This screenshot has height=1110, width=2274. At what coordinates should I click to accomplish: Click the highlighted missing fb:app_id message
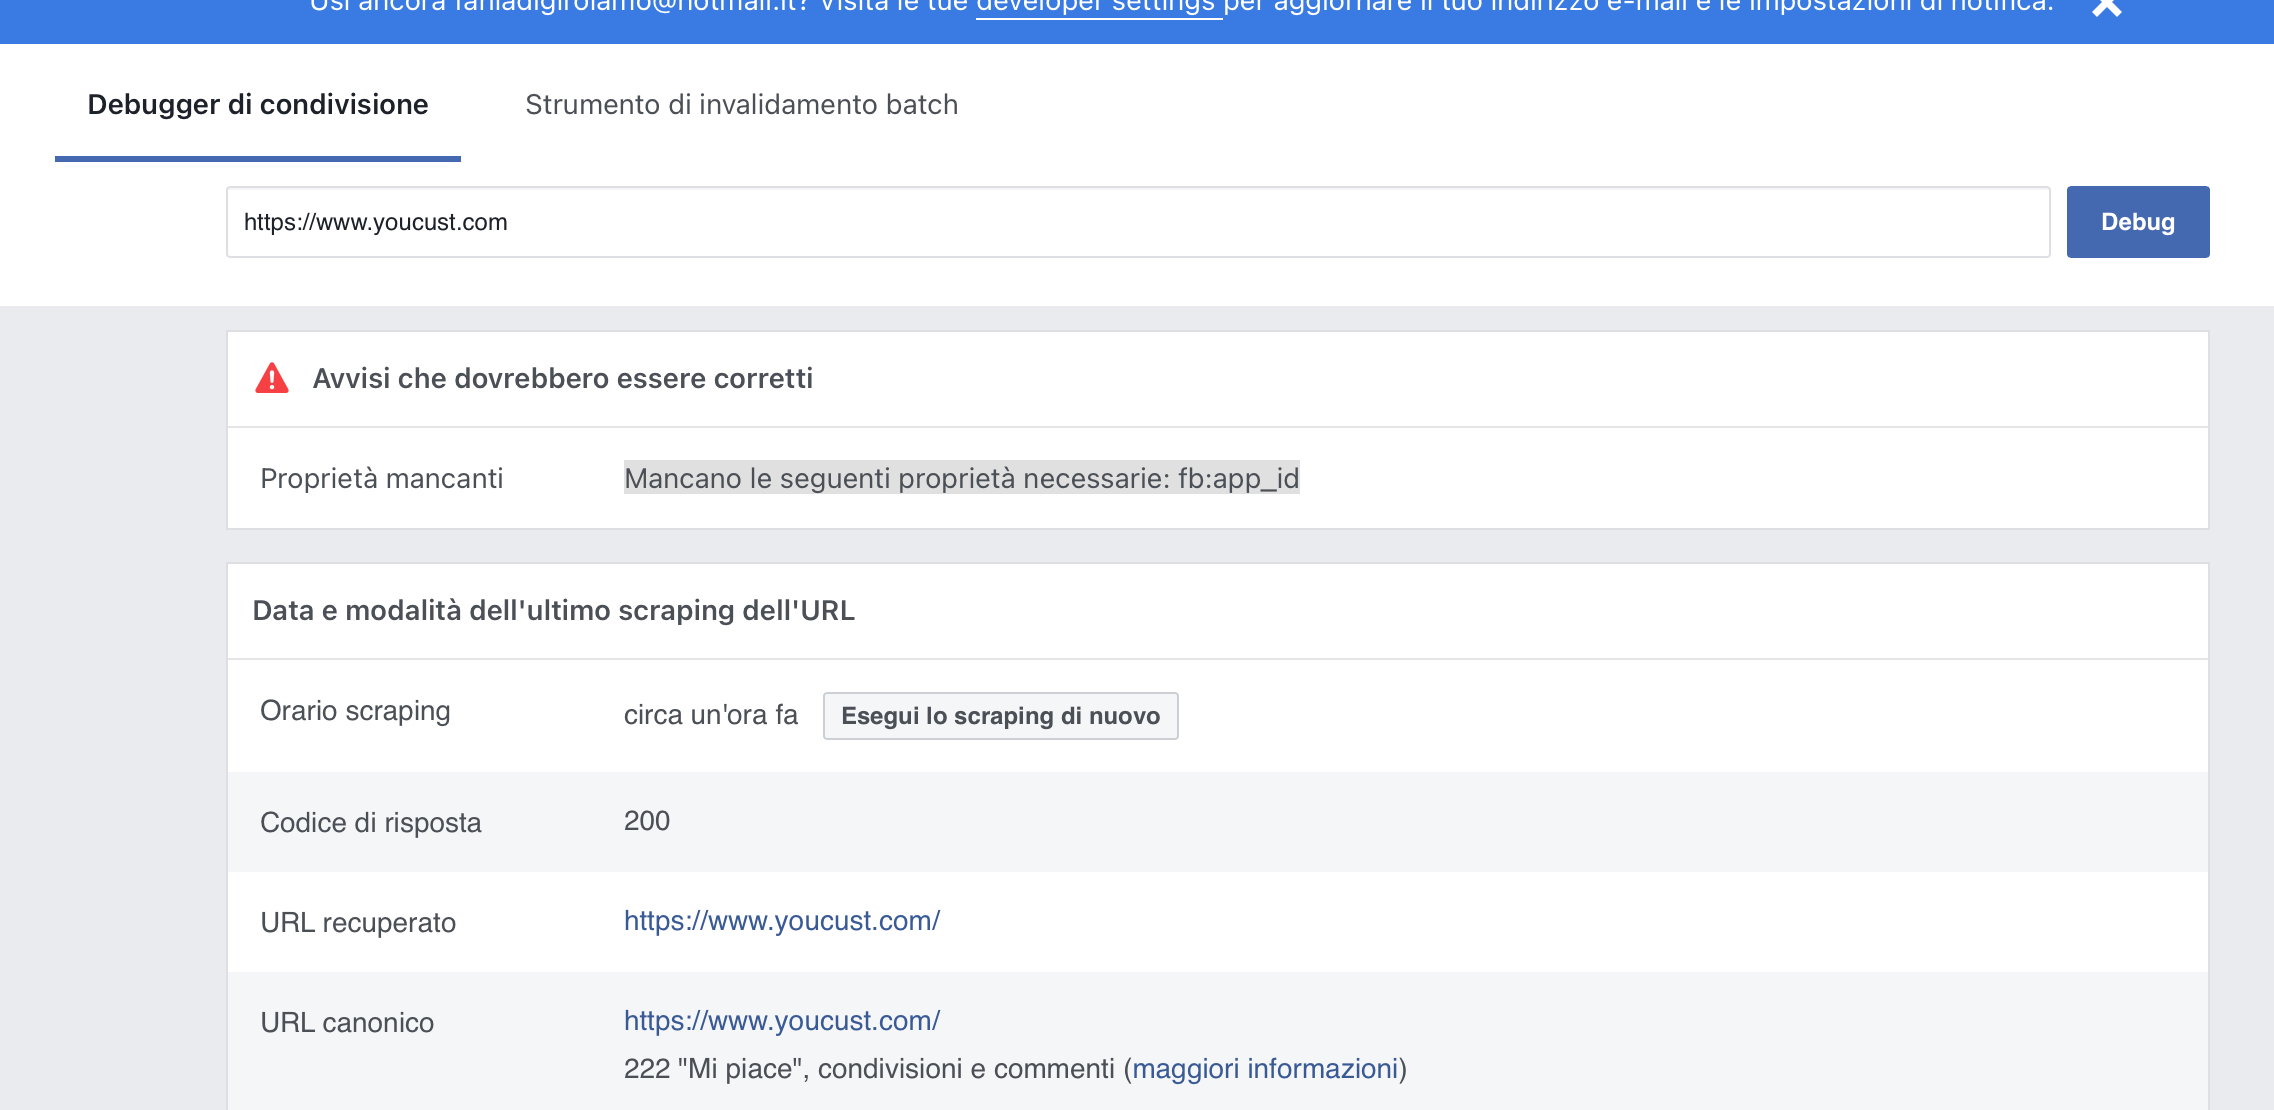pyautogui.click(x=961, y=479)
